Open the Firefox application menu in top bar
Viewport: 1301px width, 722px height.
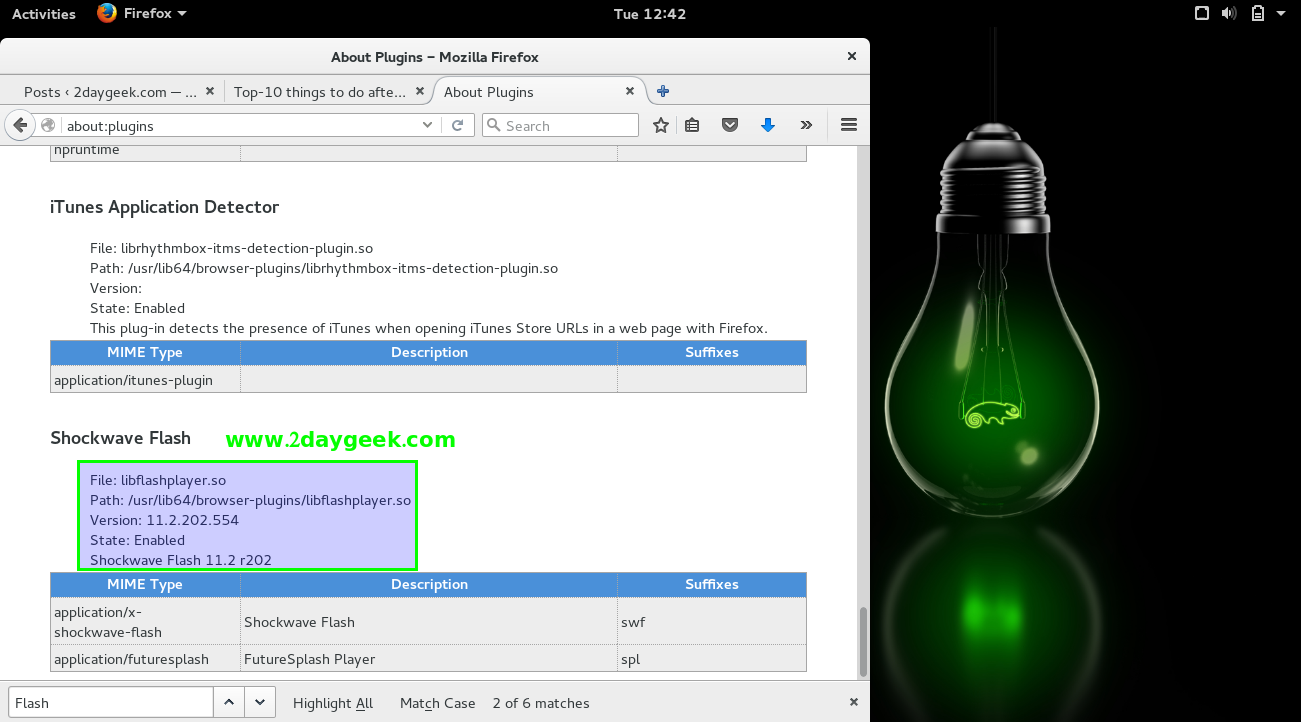coord(142,14)
